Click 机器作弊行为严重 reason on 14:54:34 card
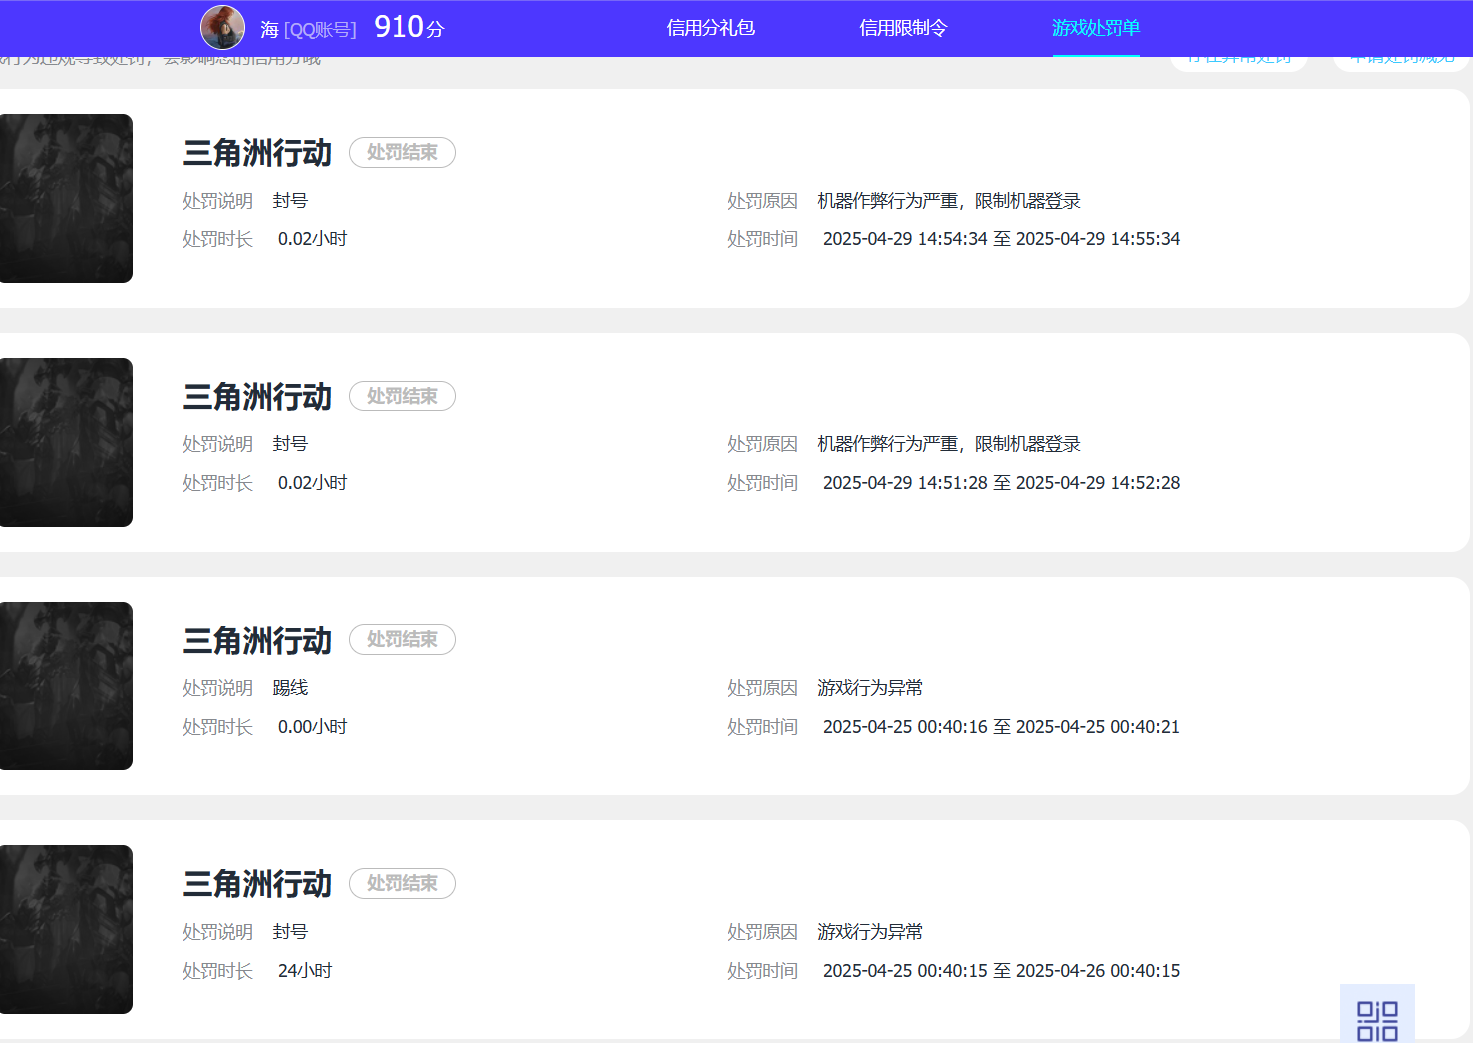1473x1043 pixels. pyautogui.click(x=949, y=201)
